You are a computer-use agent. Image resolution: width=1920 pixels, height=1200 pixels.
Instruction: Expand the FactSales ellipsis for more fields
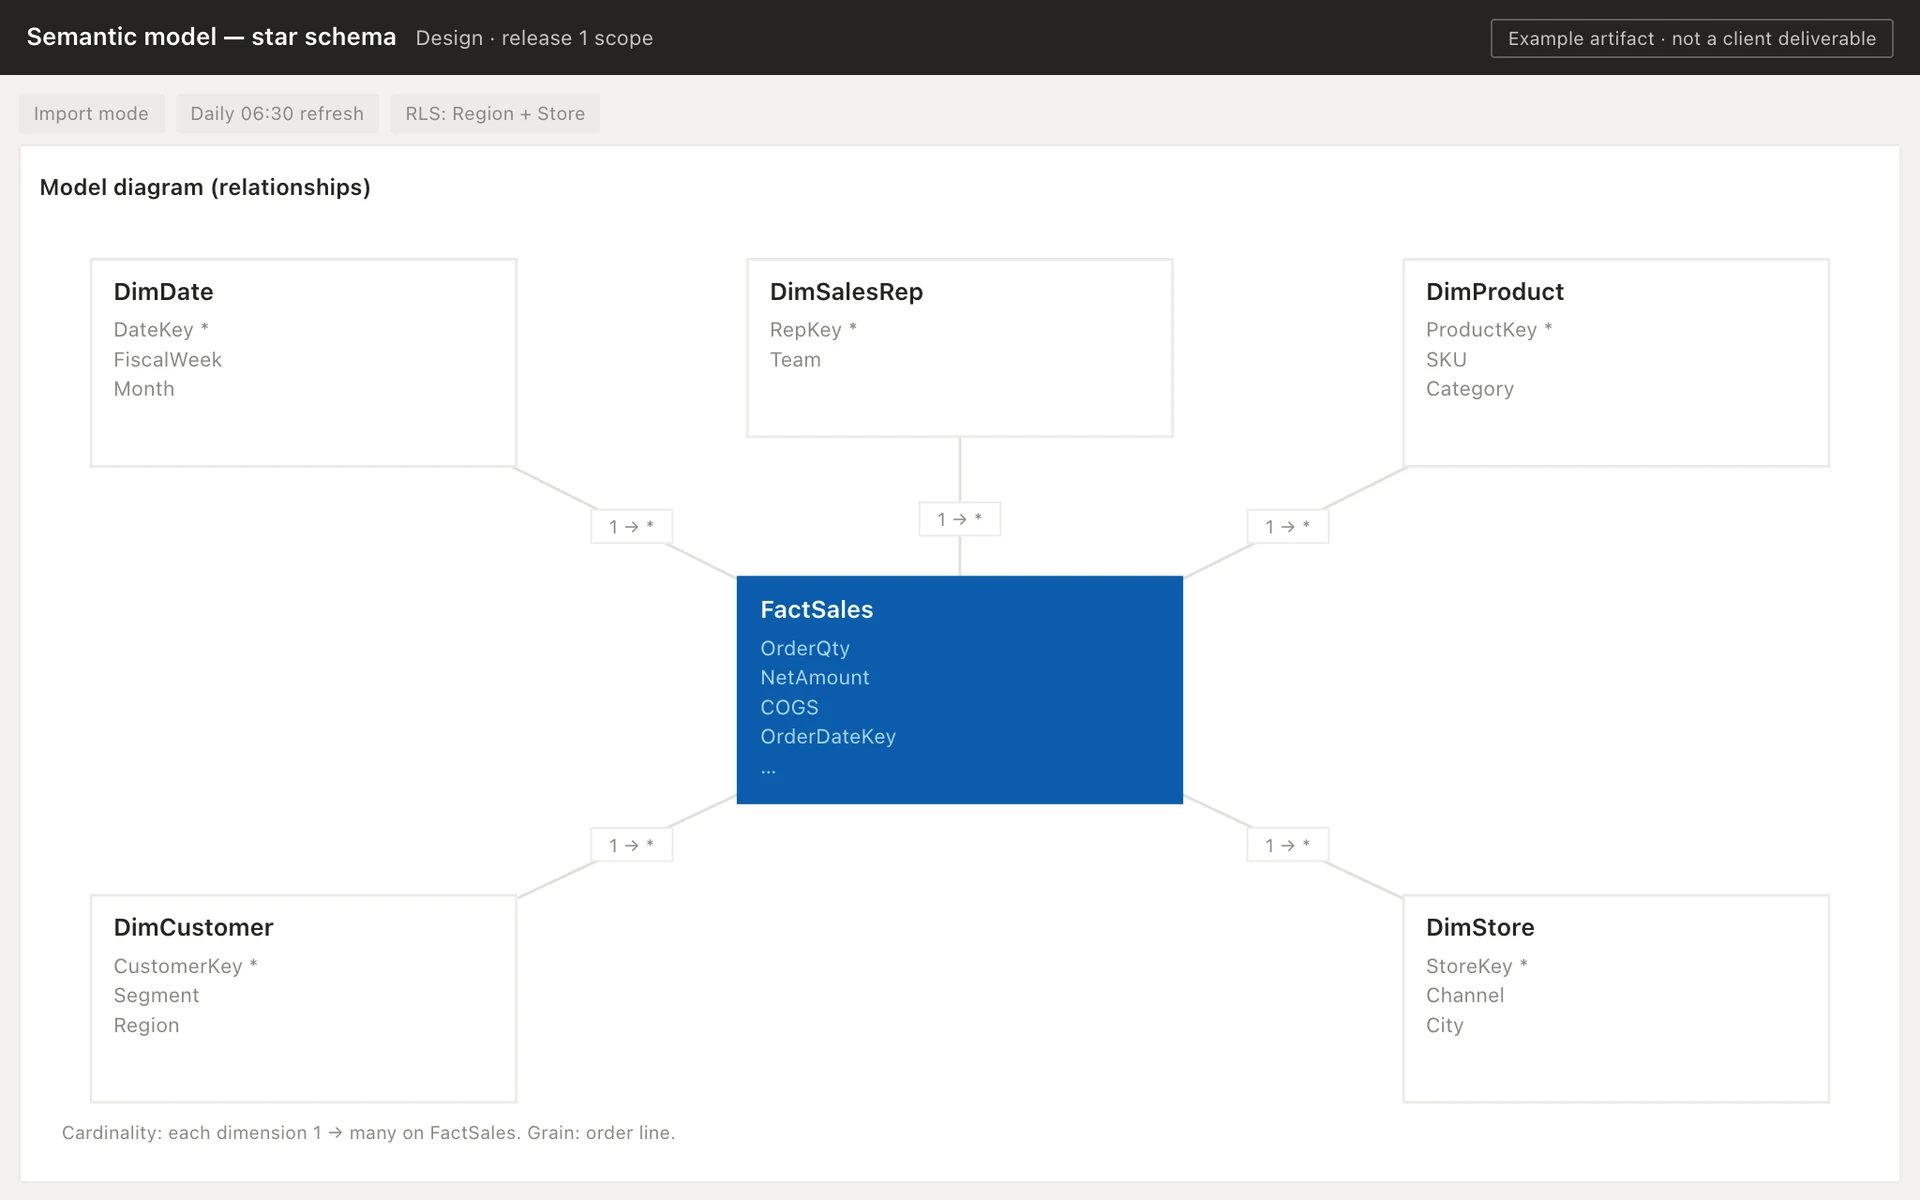[768, 770]
